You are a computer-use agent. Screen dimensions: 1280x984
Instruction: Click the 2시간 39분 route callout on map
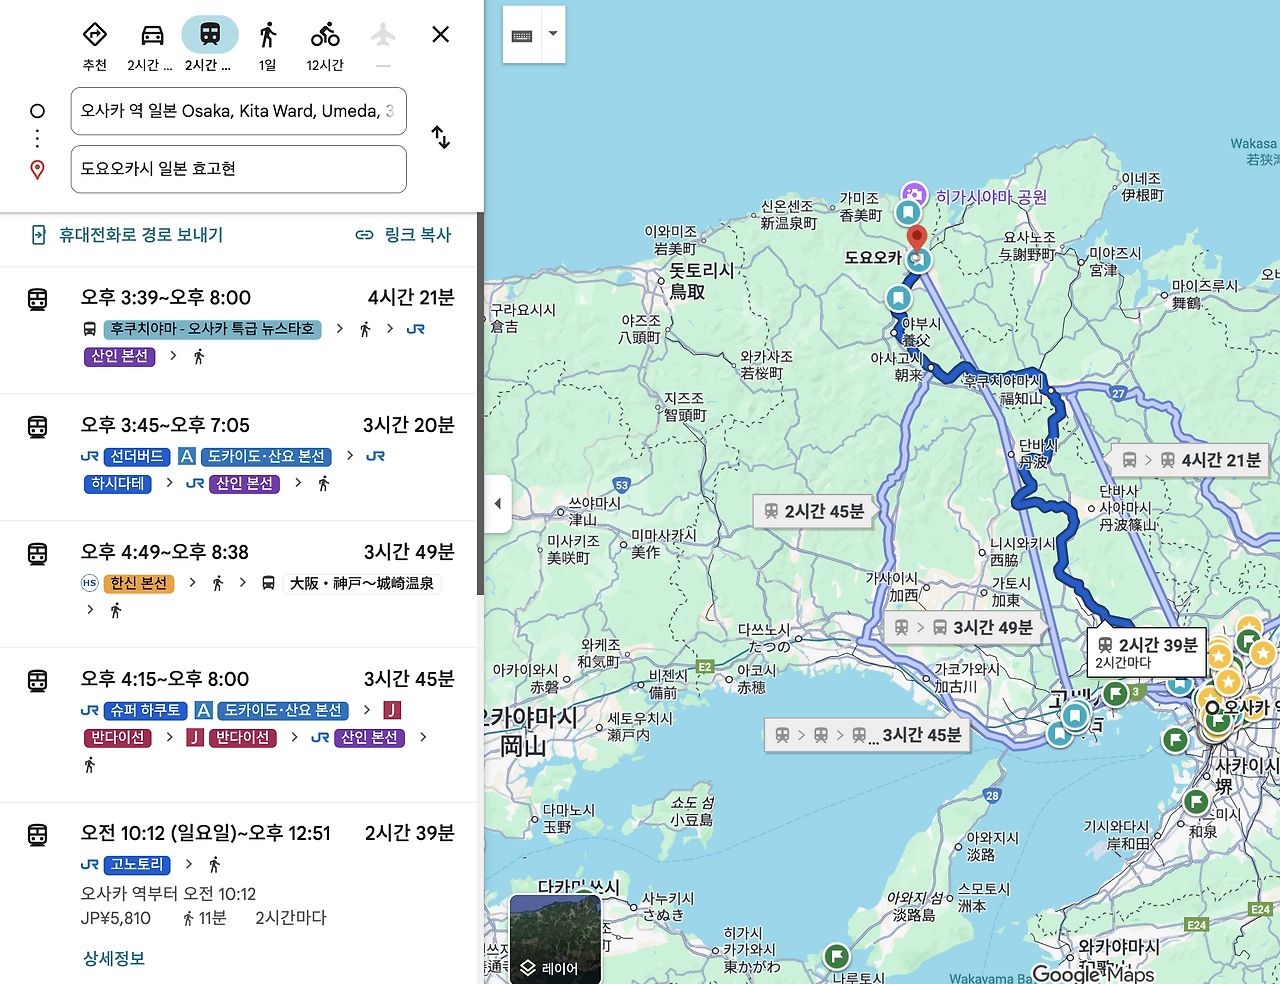tap(1147, 652)
